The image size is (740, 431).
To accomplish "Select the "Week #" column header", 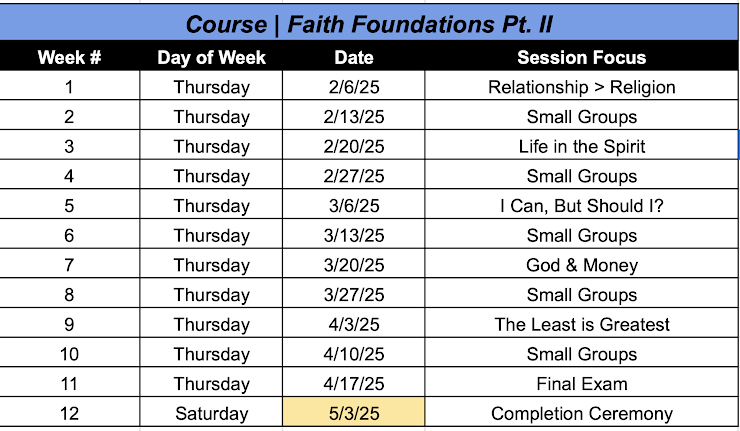I will pos(69,57).
